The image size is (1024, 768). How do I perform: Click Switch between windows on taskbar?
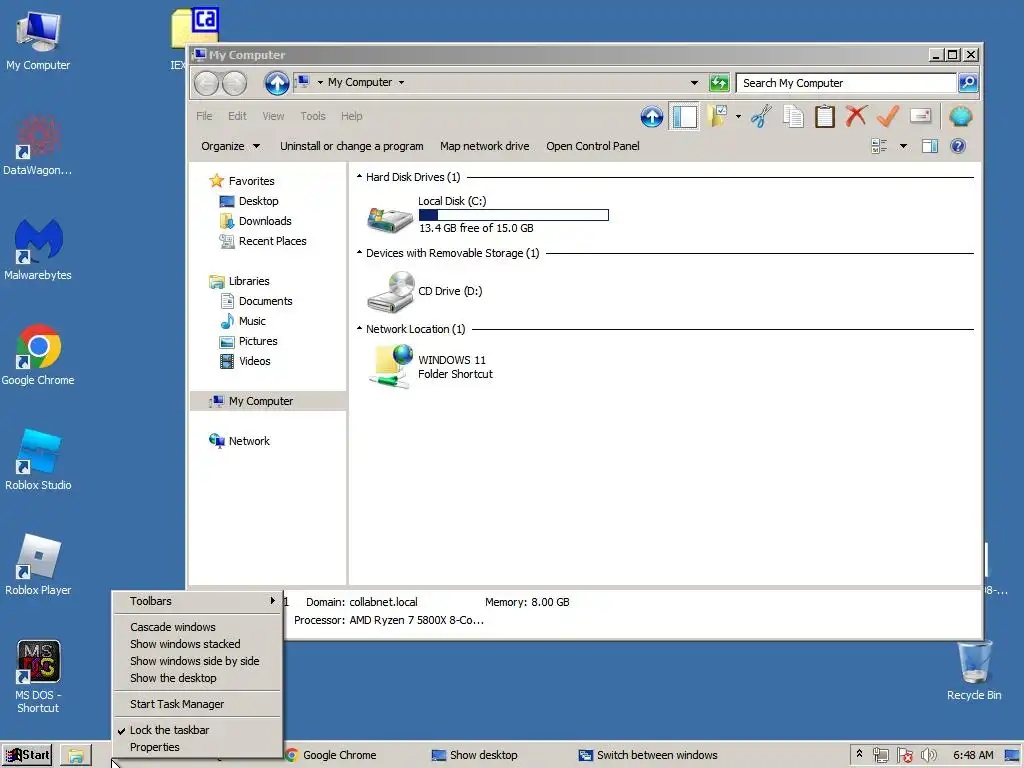coord(648,755)
